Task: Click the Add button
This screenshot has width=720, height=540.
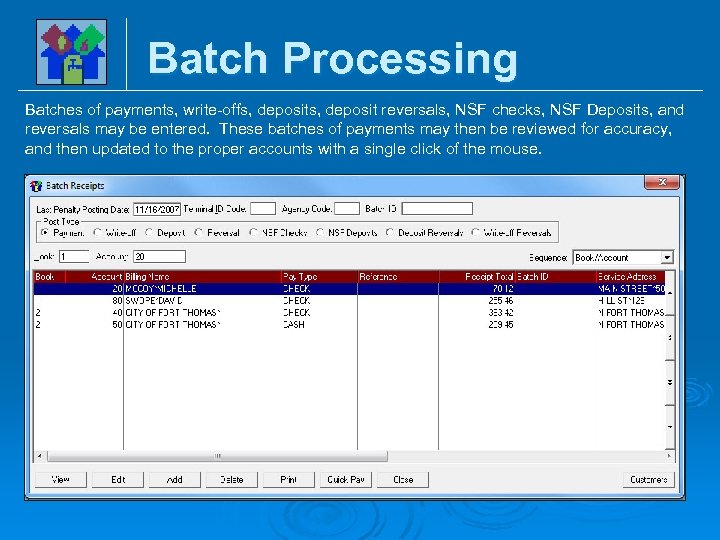Action: coord(174,479)
